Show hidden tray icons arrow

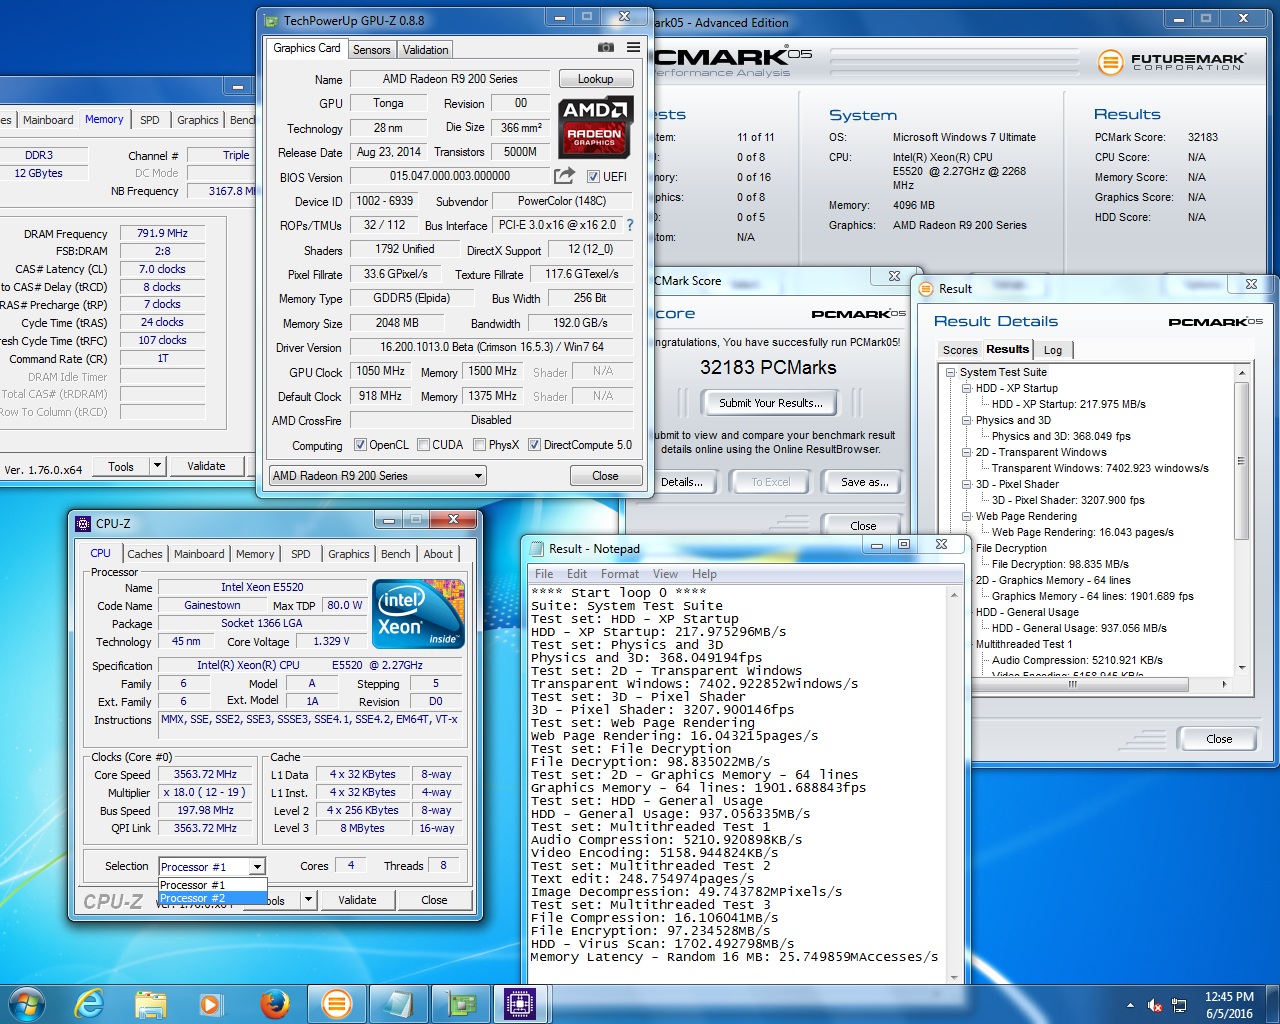(x=1130, y=1005)
